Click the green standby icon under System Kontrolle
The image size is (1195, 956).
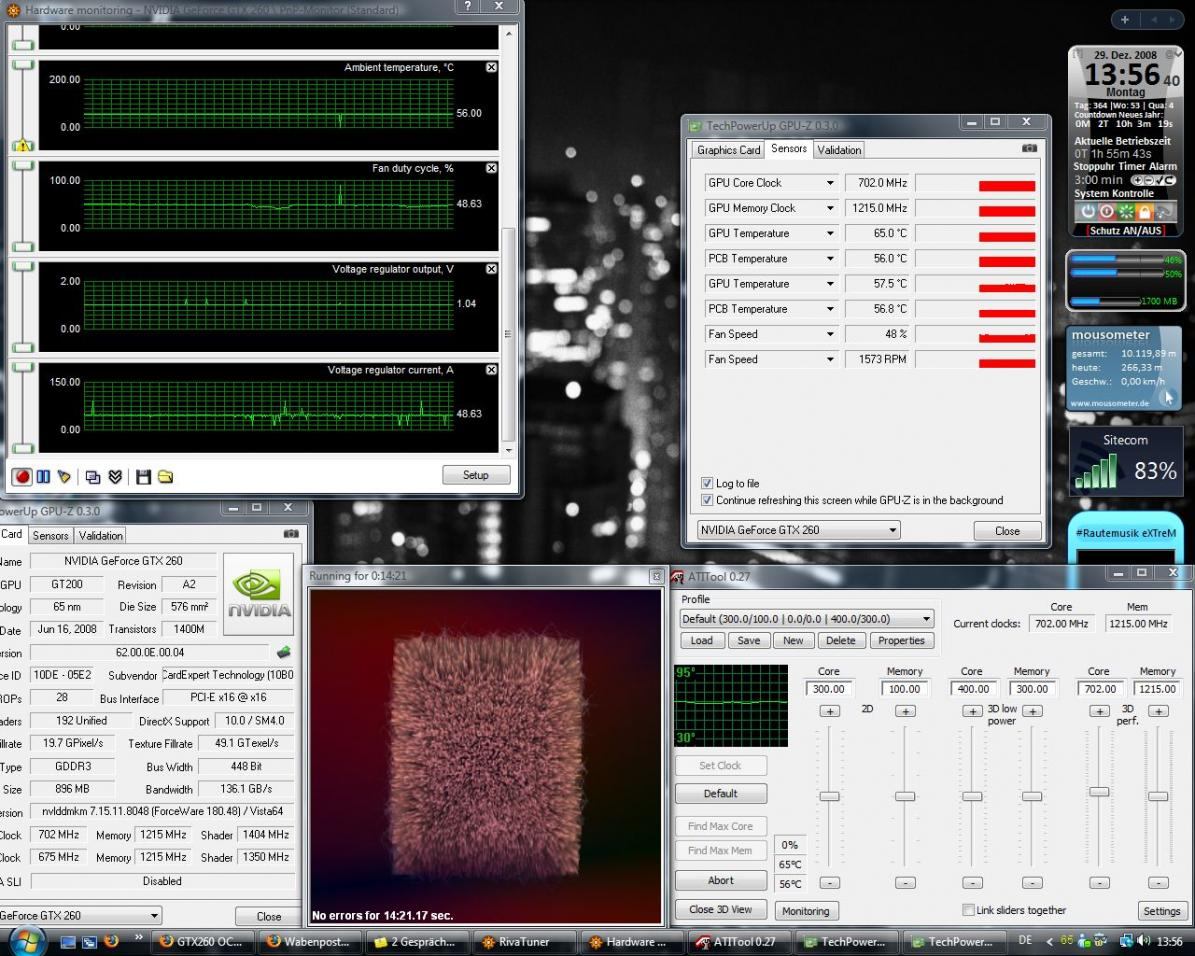click(1126, 211)
